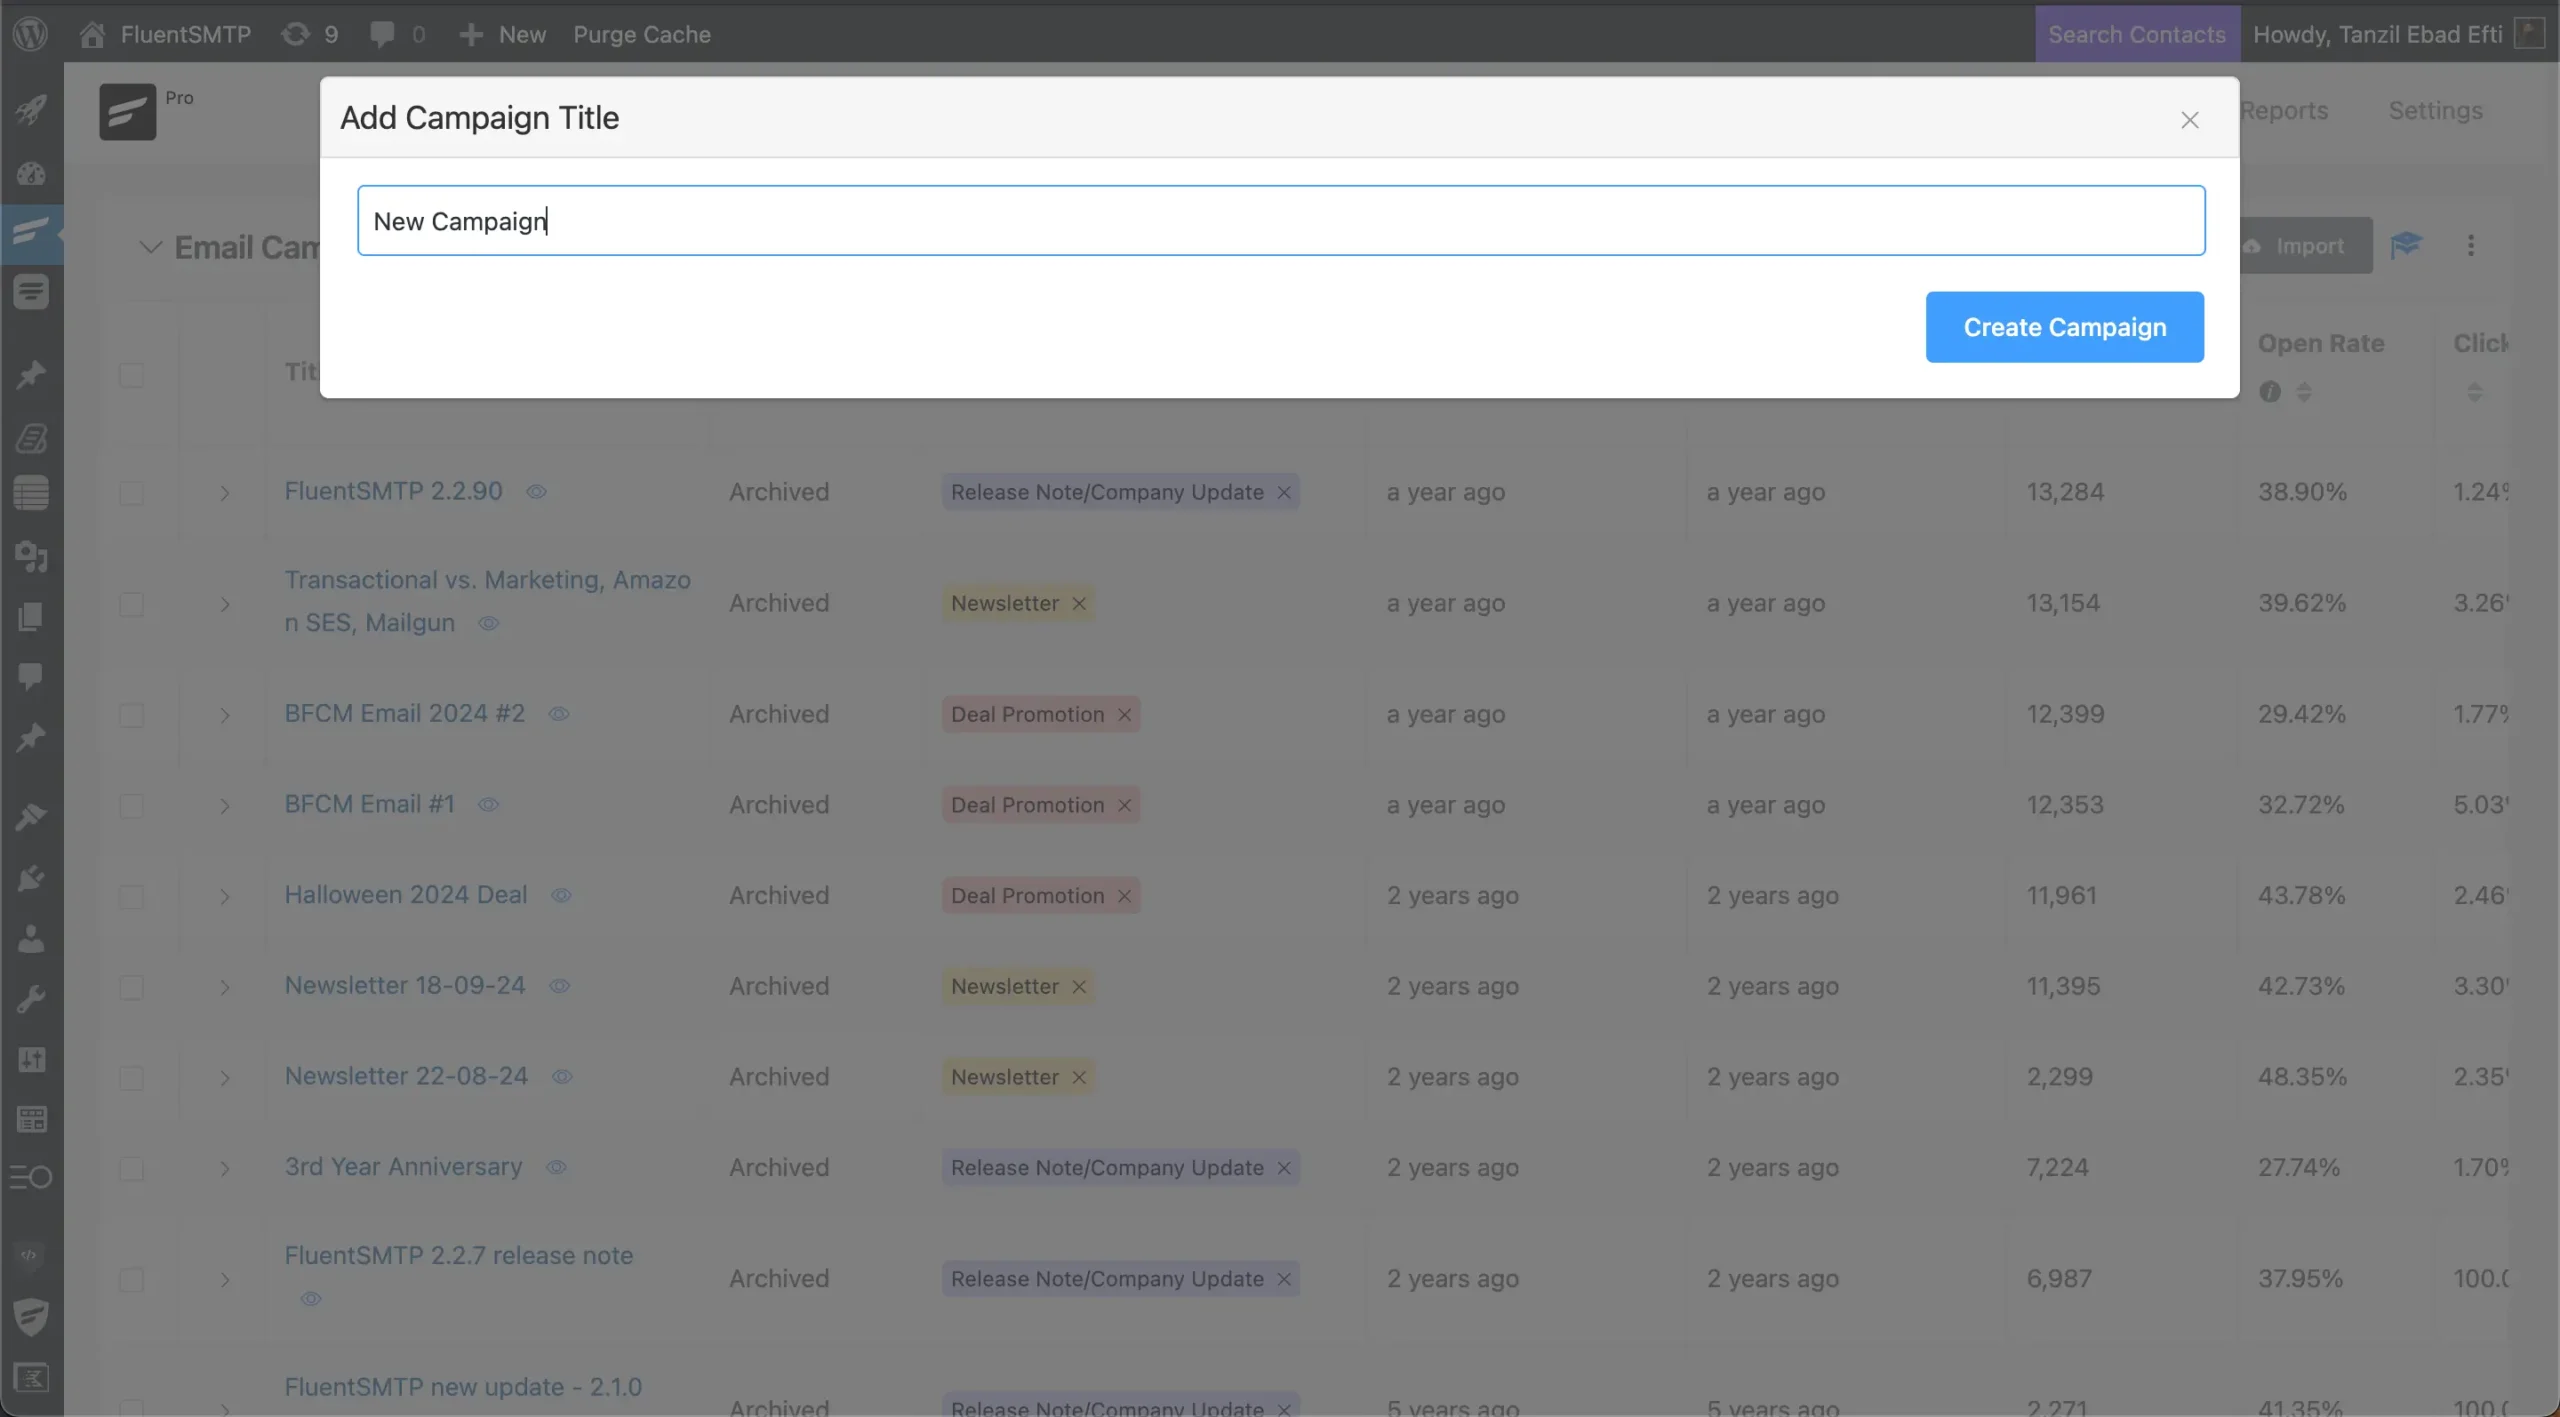Open the Settings sliders icon in sidebar
2560x1417 pixels.
tap(31, 1059)
